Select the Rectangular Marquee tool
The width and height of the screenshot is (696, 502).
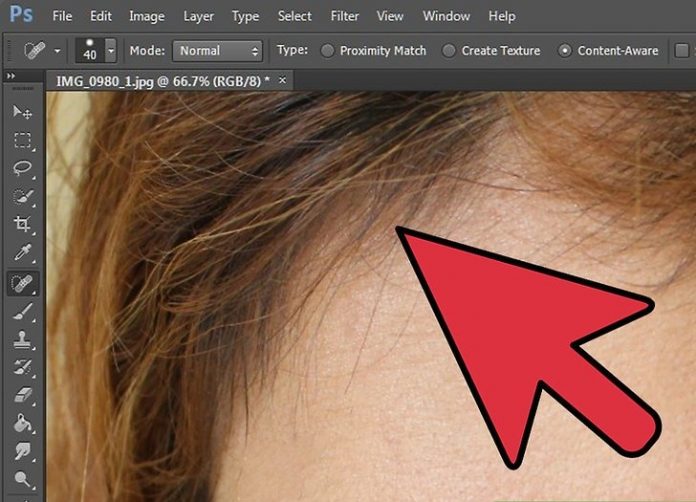pos(22,141)
